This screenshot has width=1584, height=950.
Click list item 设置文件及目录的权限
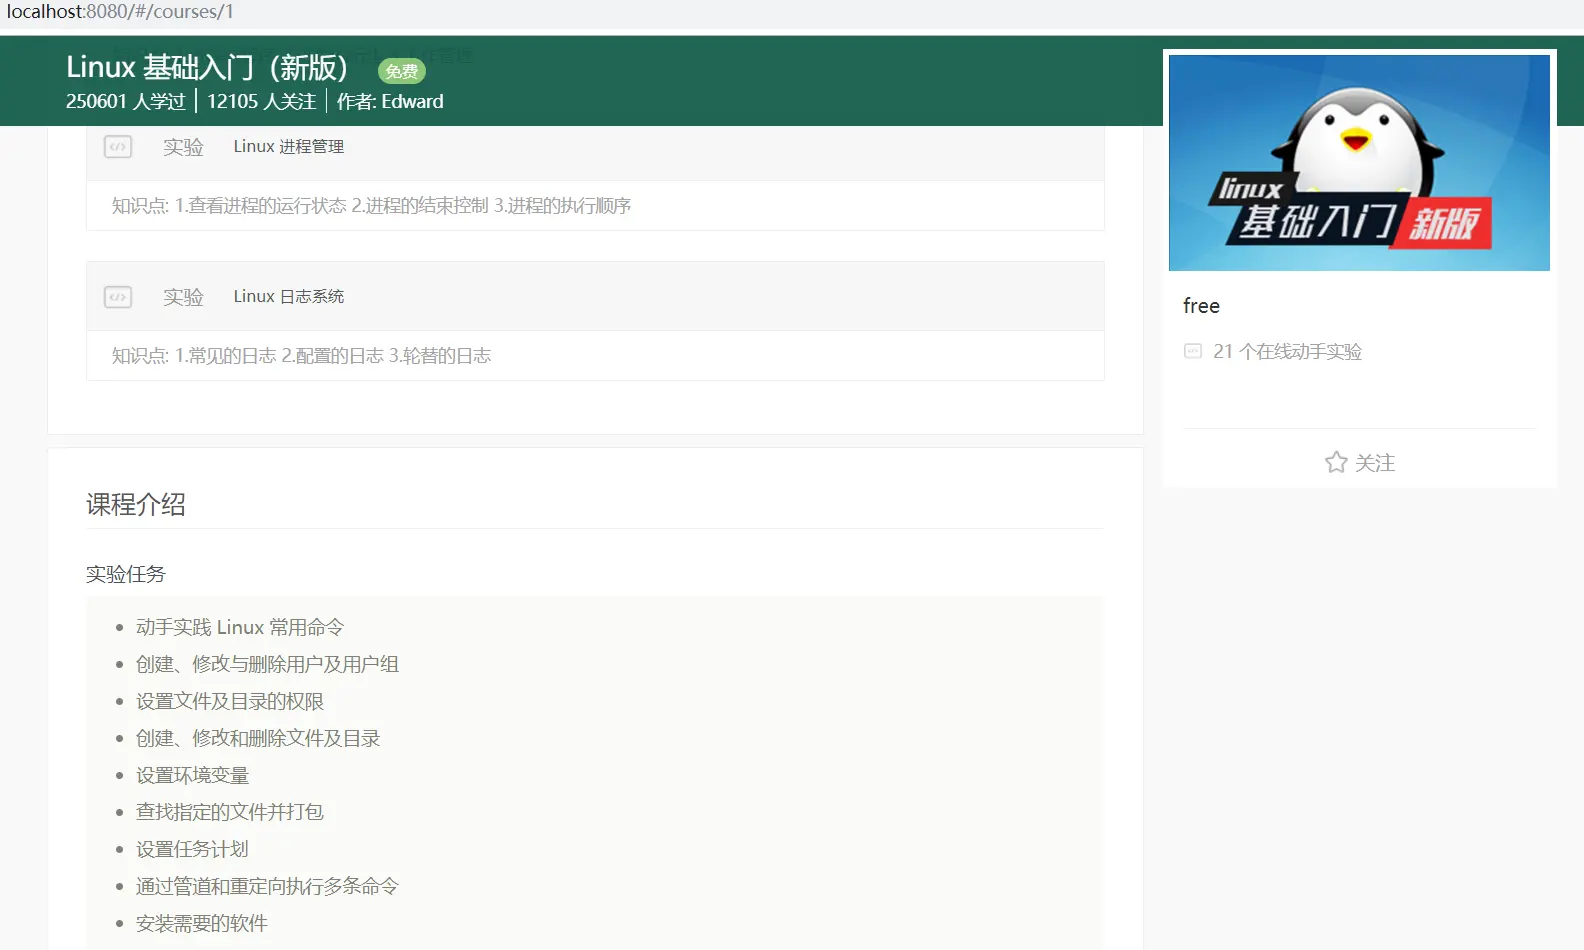click(230, 701)
